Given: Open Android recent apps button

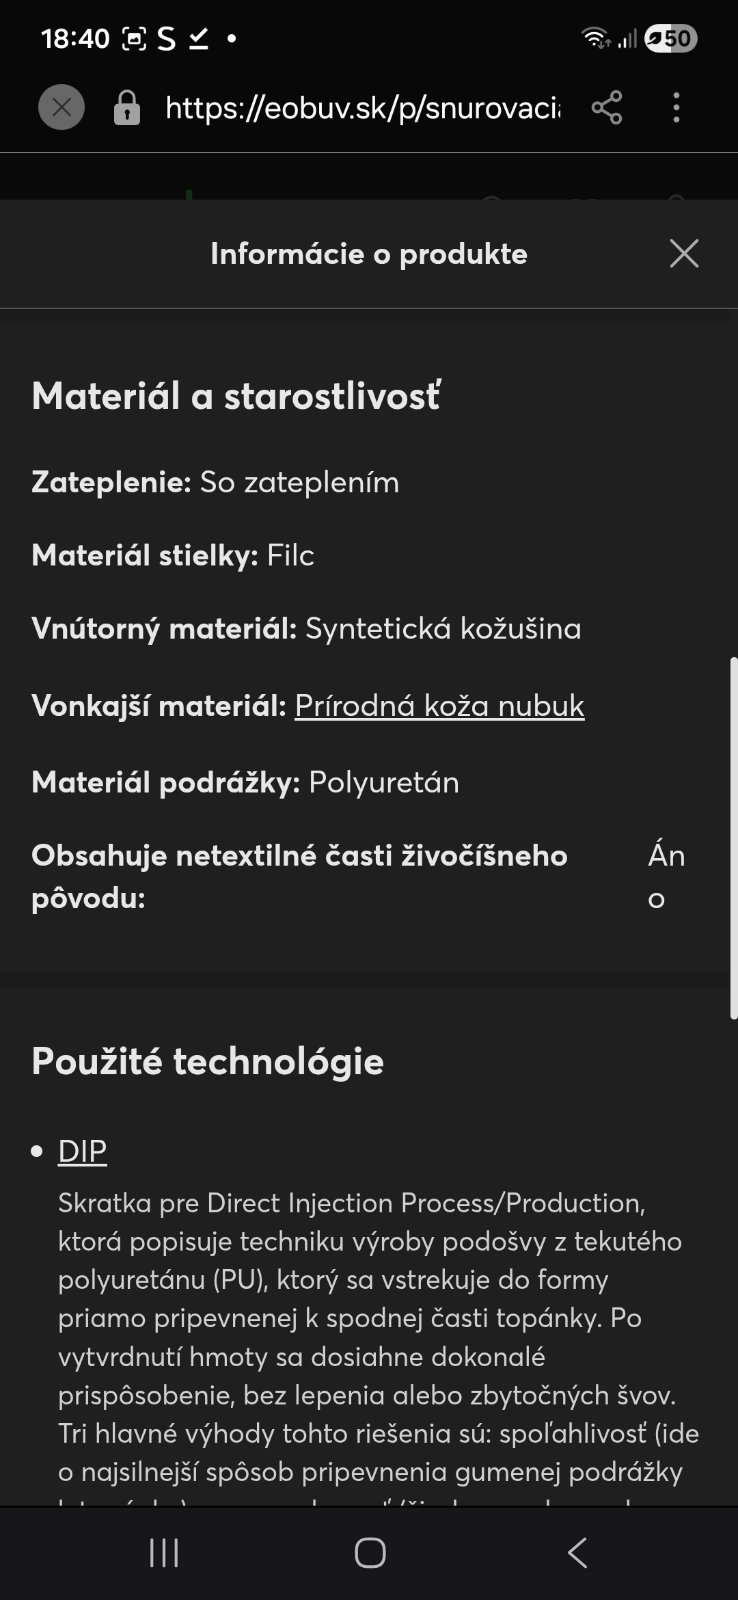Looking at the screenshot, I should (164, 1552).
